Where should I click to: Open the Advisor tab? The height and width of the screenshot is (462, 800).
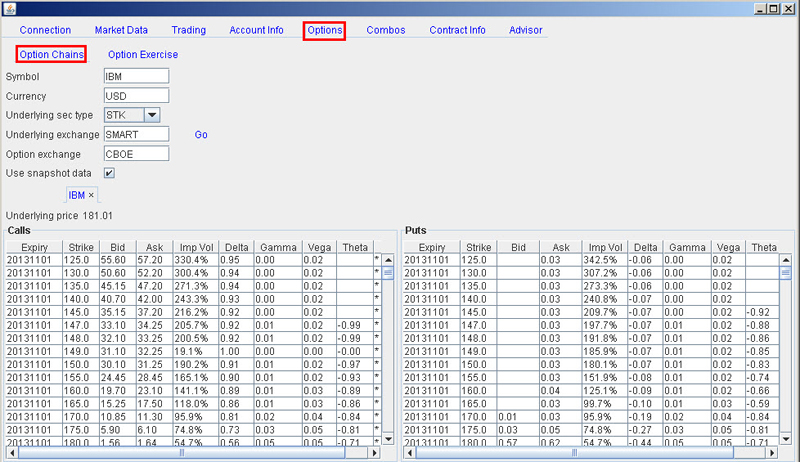click(526, 30)
